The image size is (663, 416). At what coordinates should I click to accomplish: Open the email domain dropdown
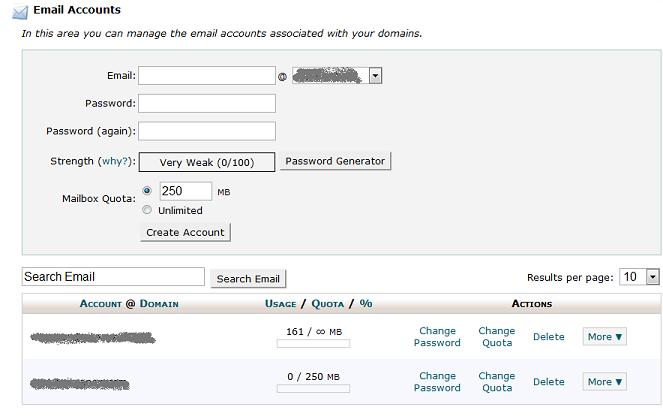coord(375,75)
